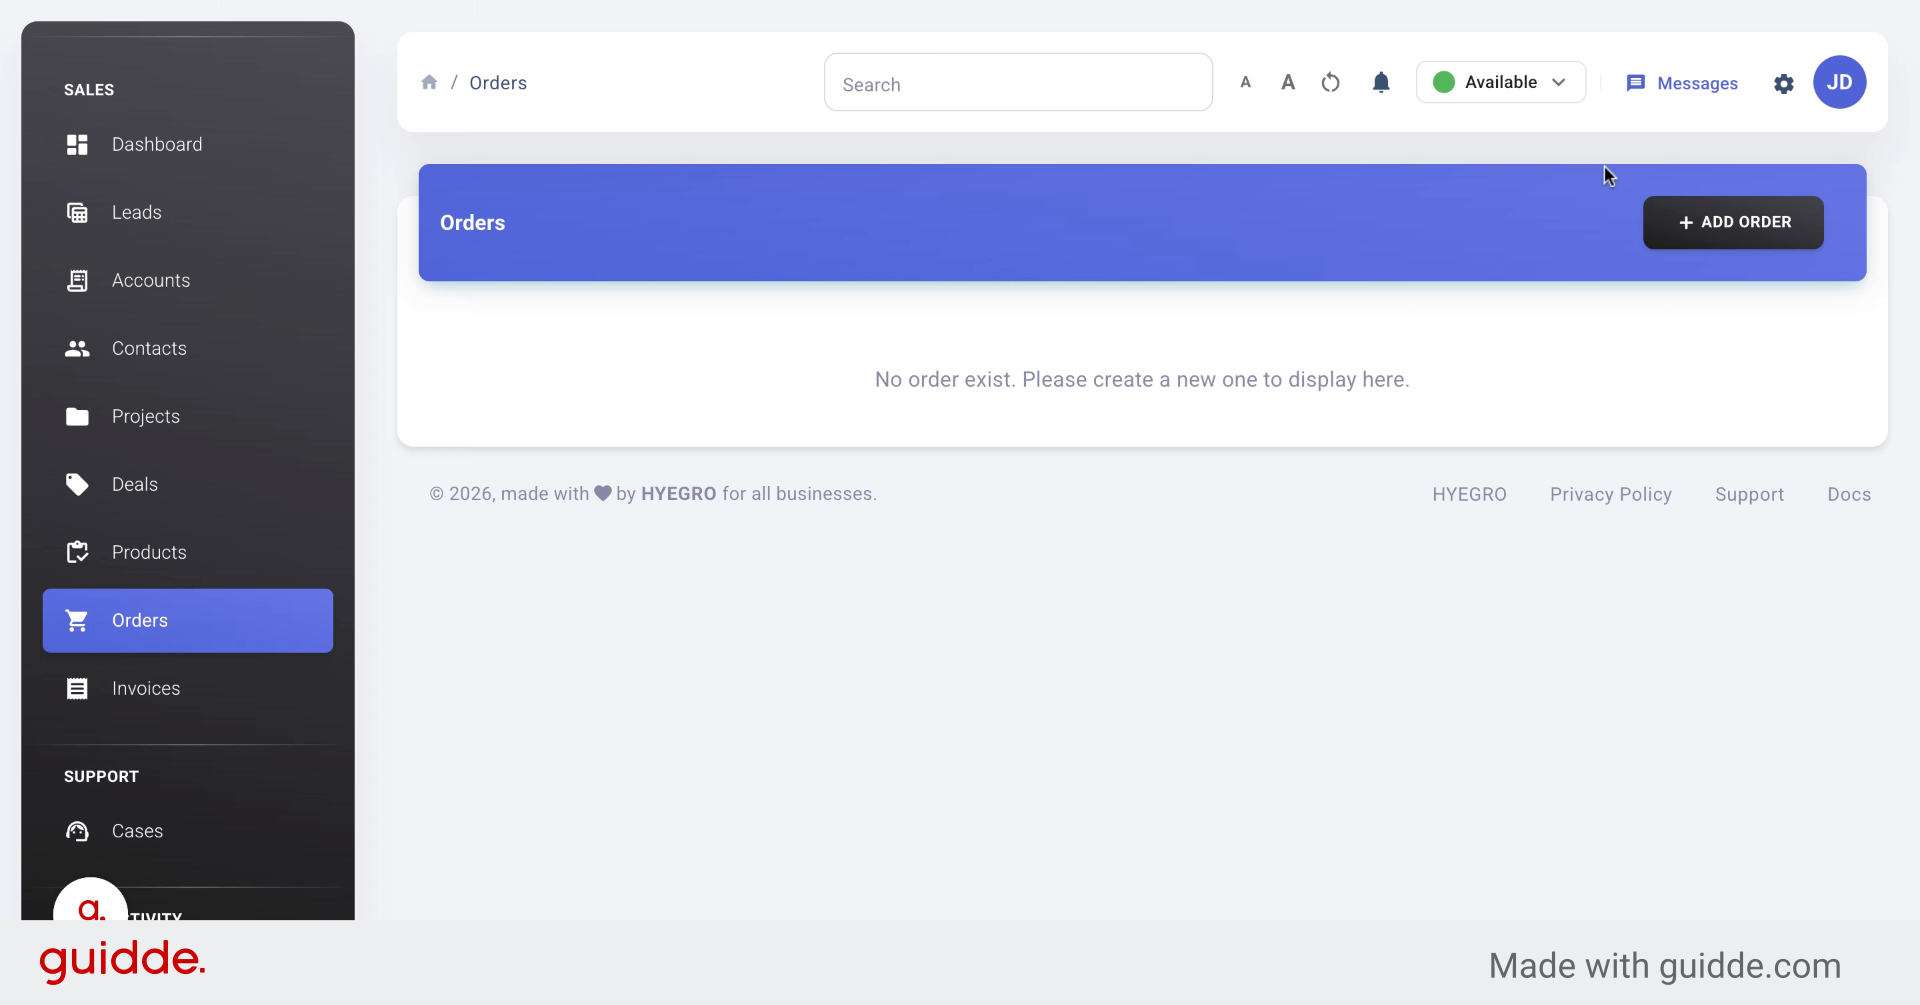
Task: Go to Contacts page
Action: click(x=149, y=349)
